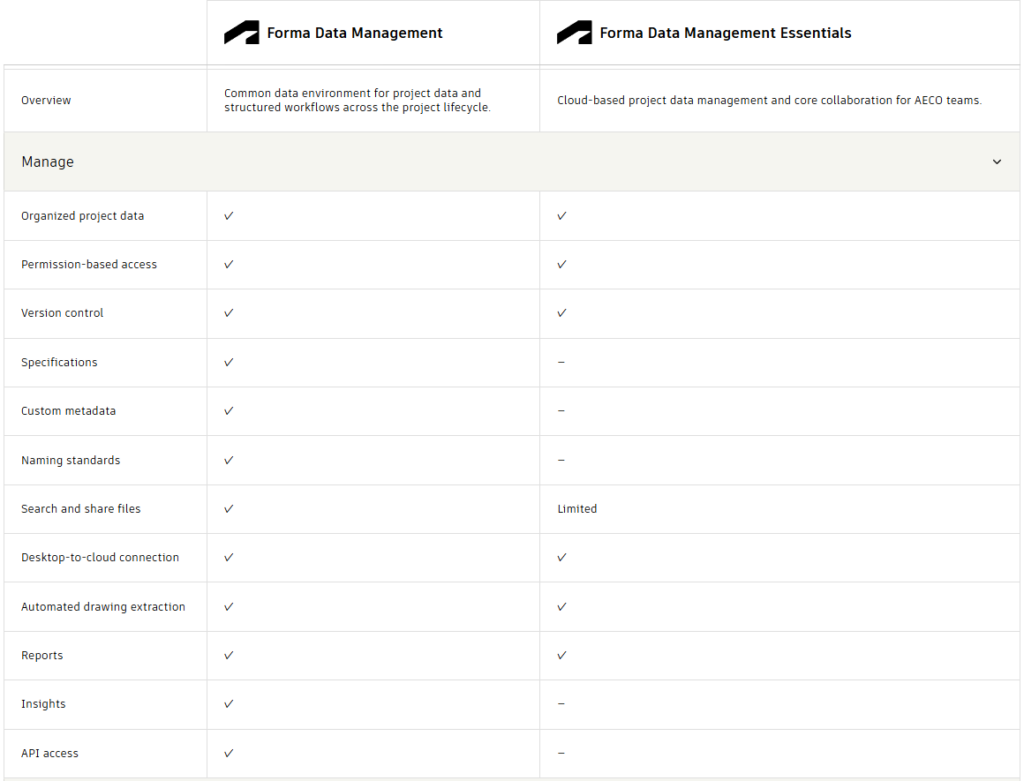Image resolution: width=1024 pixels, height=781 pixels.
Task: Click Forma Data Management checkmark for Specifications
Action: pos(229,362)
